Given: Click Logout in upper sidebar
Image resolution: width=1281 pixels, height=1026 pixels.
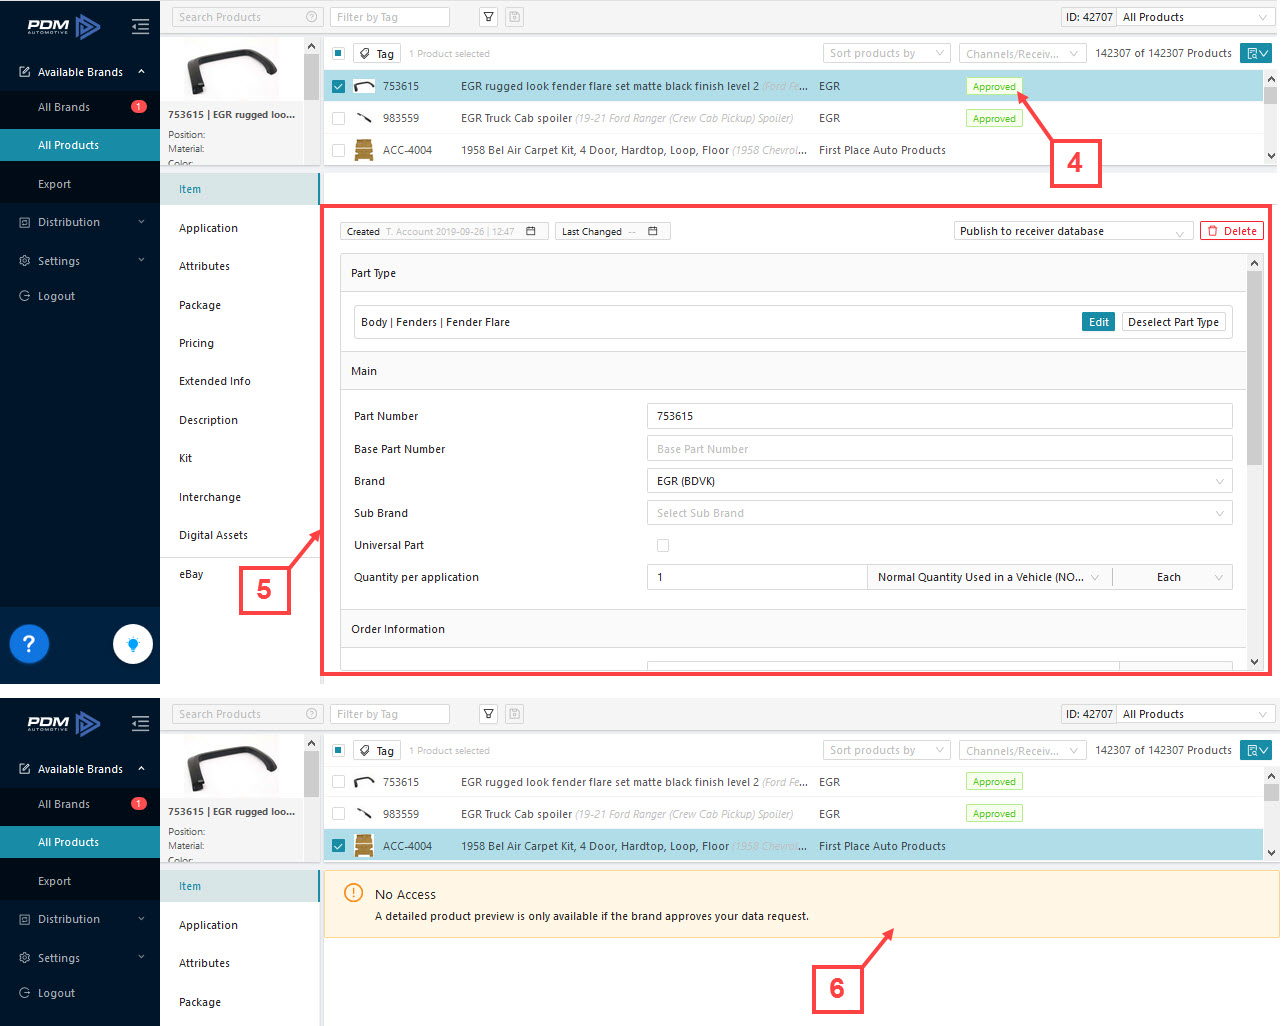Looking at the screenshot, I should click(x=56, y=296).
